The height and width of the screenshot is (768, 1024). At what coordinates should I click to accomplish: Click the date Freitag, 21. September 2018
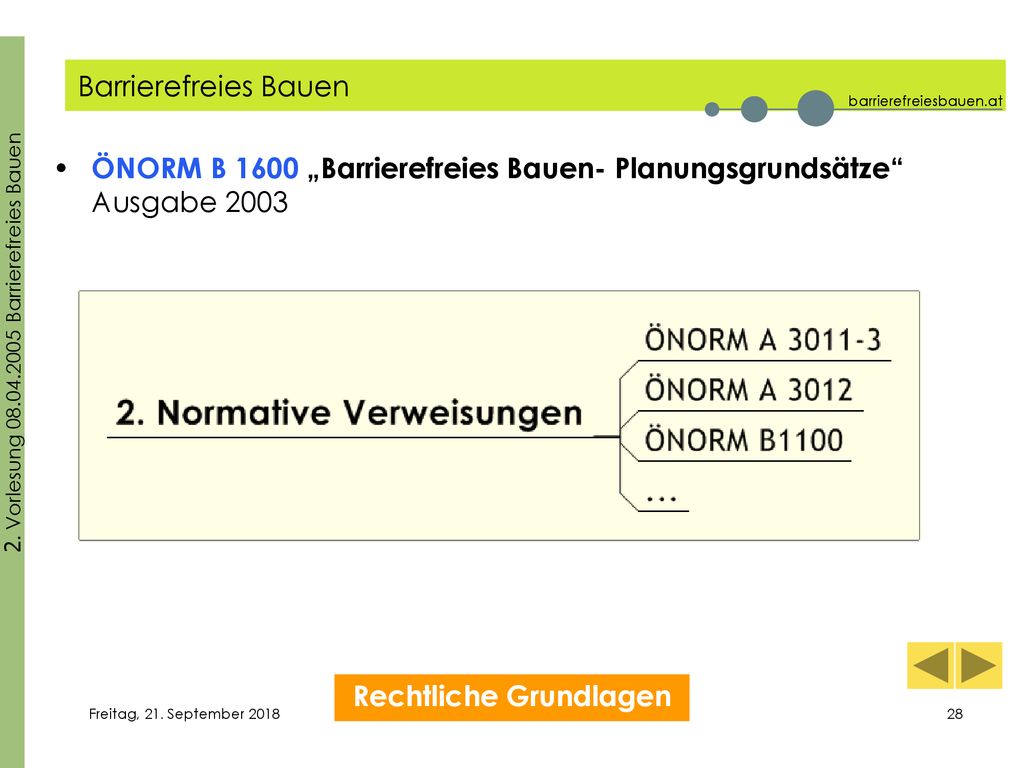[184, 714]
